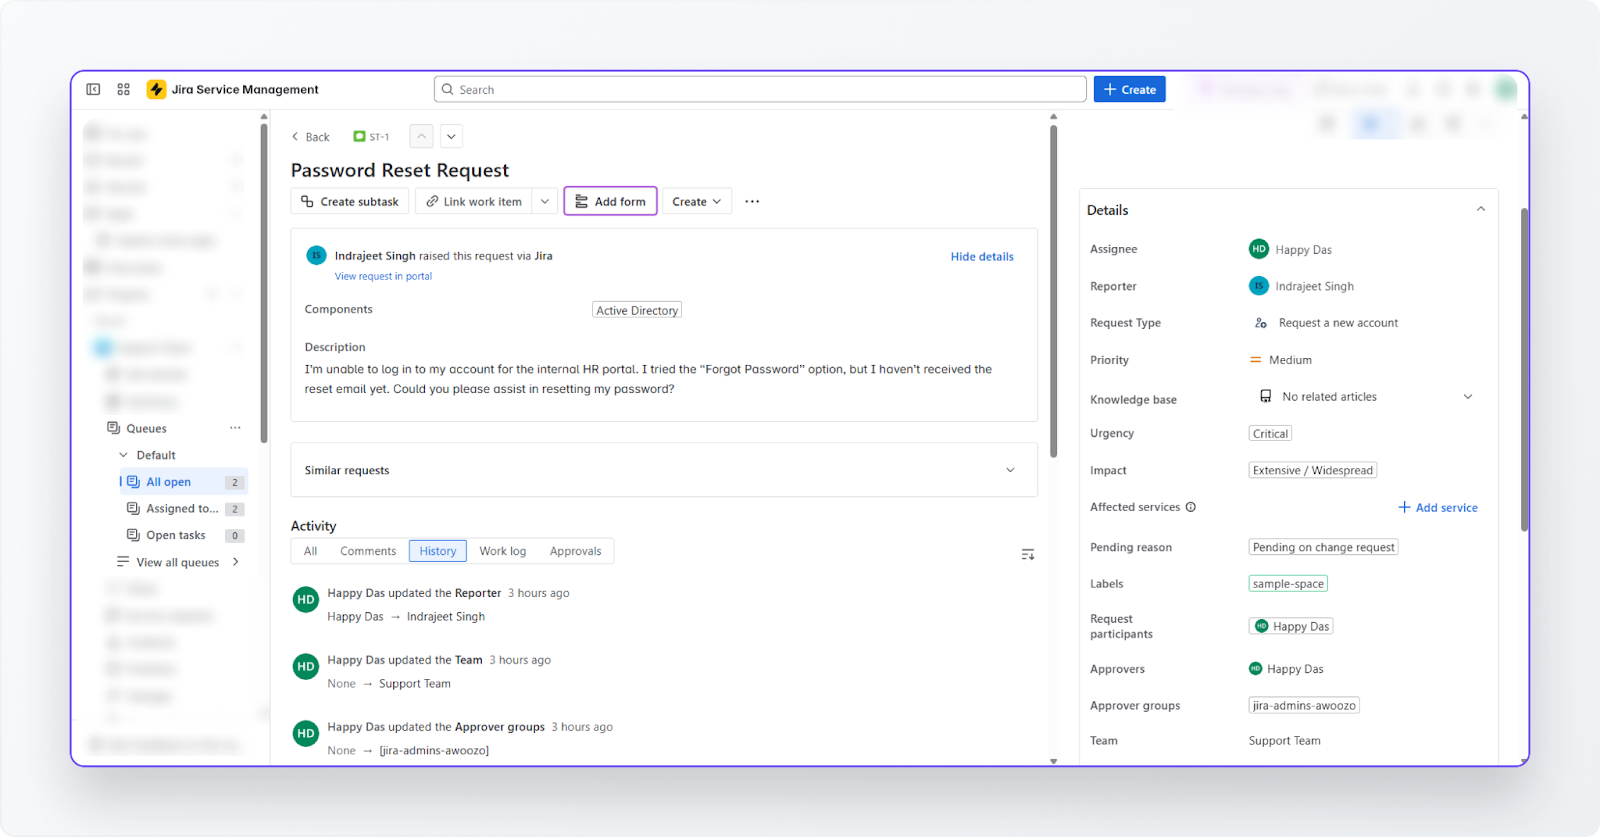This screenshot has width=1600, height=837.
Task: Expand View all queues chevron
Action: 236,562
